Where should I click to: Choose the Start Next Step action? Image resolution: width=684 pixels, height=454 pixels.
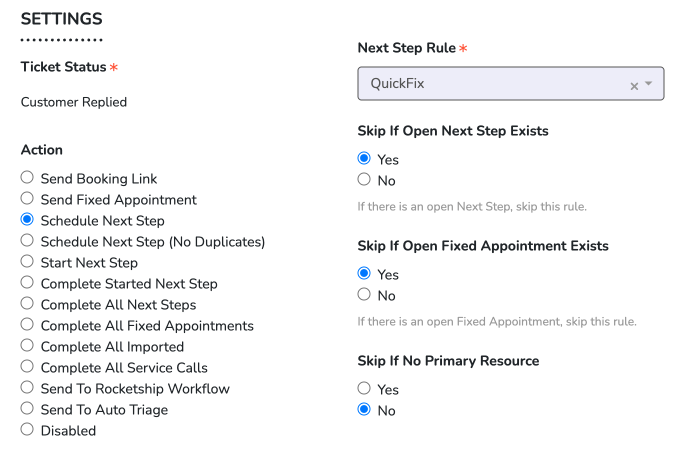click(27, 262)
